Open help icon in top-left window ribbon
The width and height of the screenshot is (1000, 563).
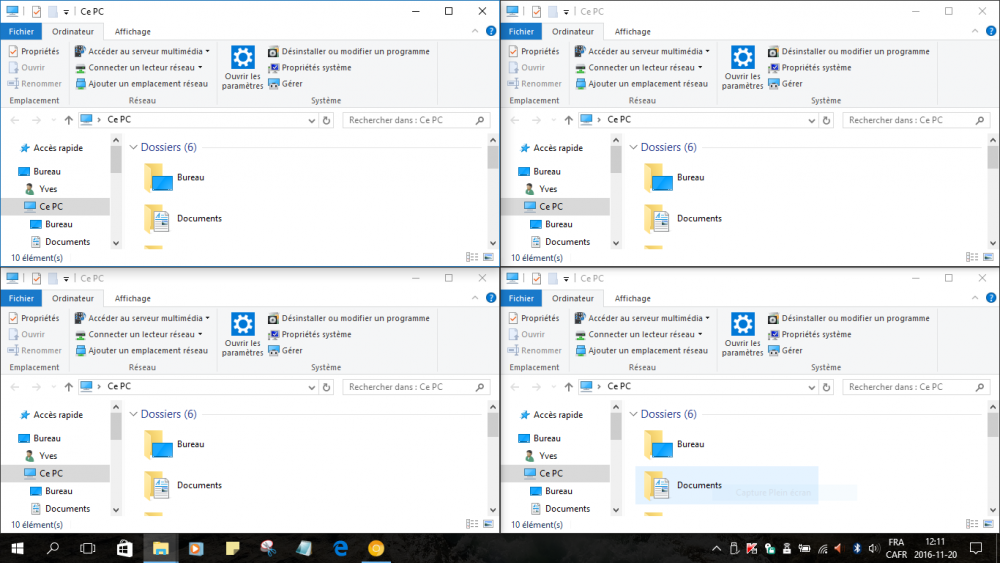pos(490,31)
